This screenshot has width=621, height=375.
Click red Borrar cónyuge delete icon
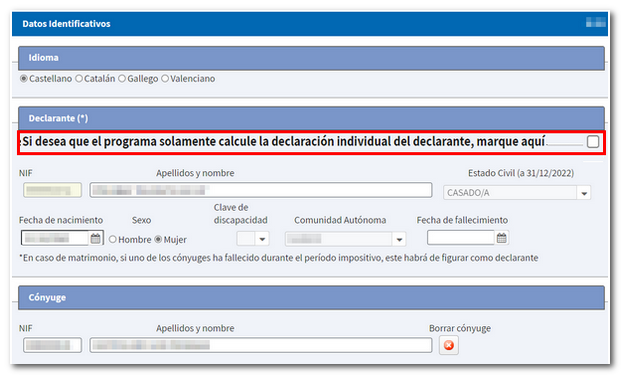pyautogui.click(x=449, y=345)
